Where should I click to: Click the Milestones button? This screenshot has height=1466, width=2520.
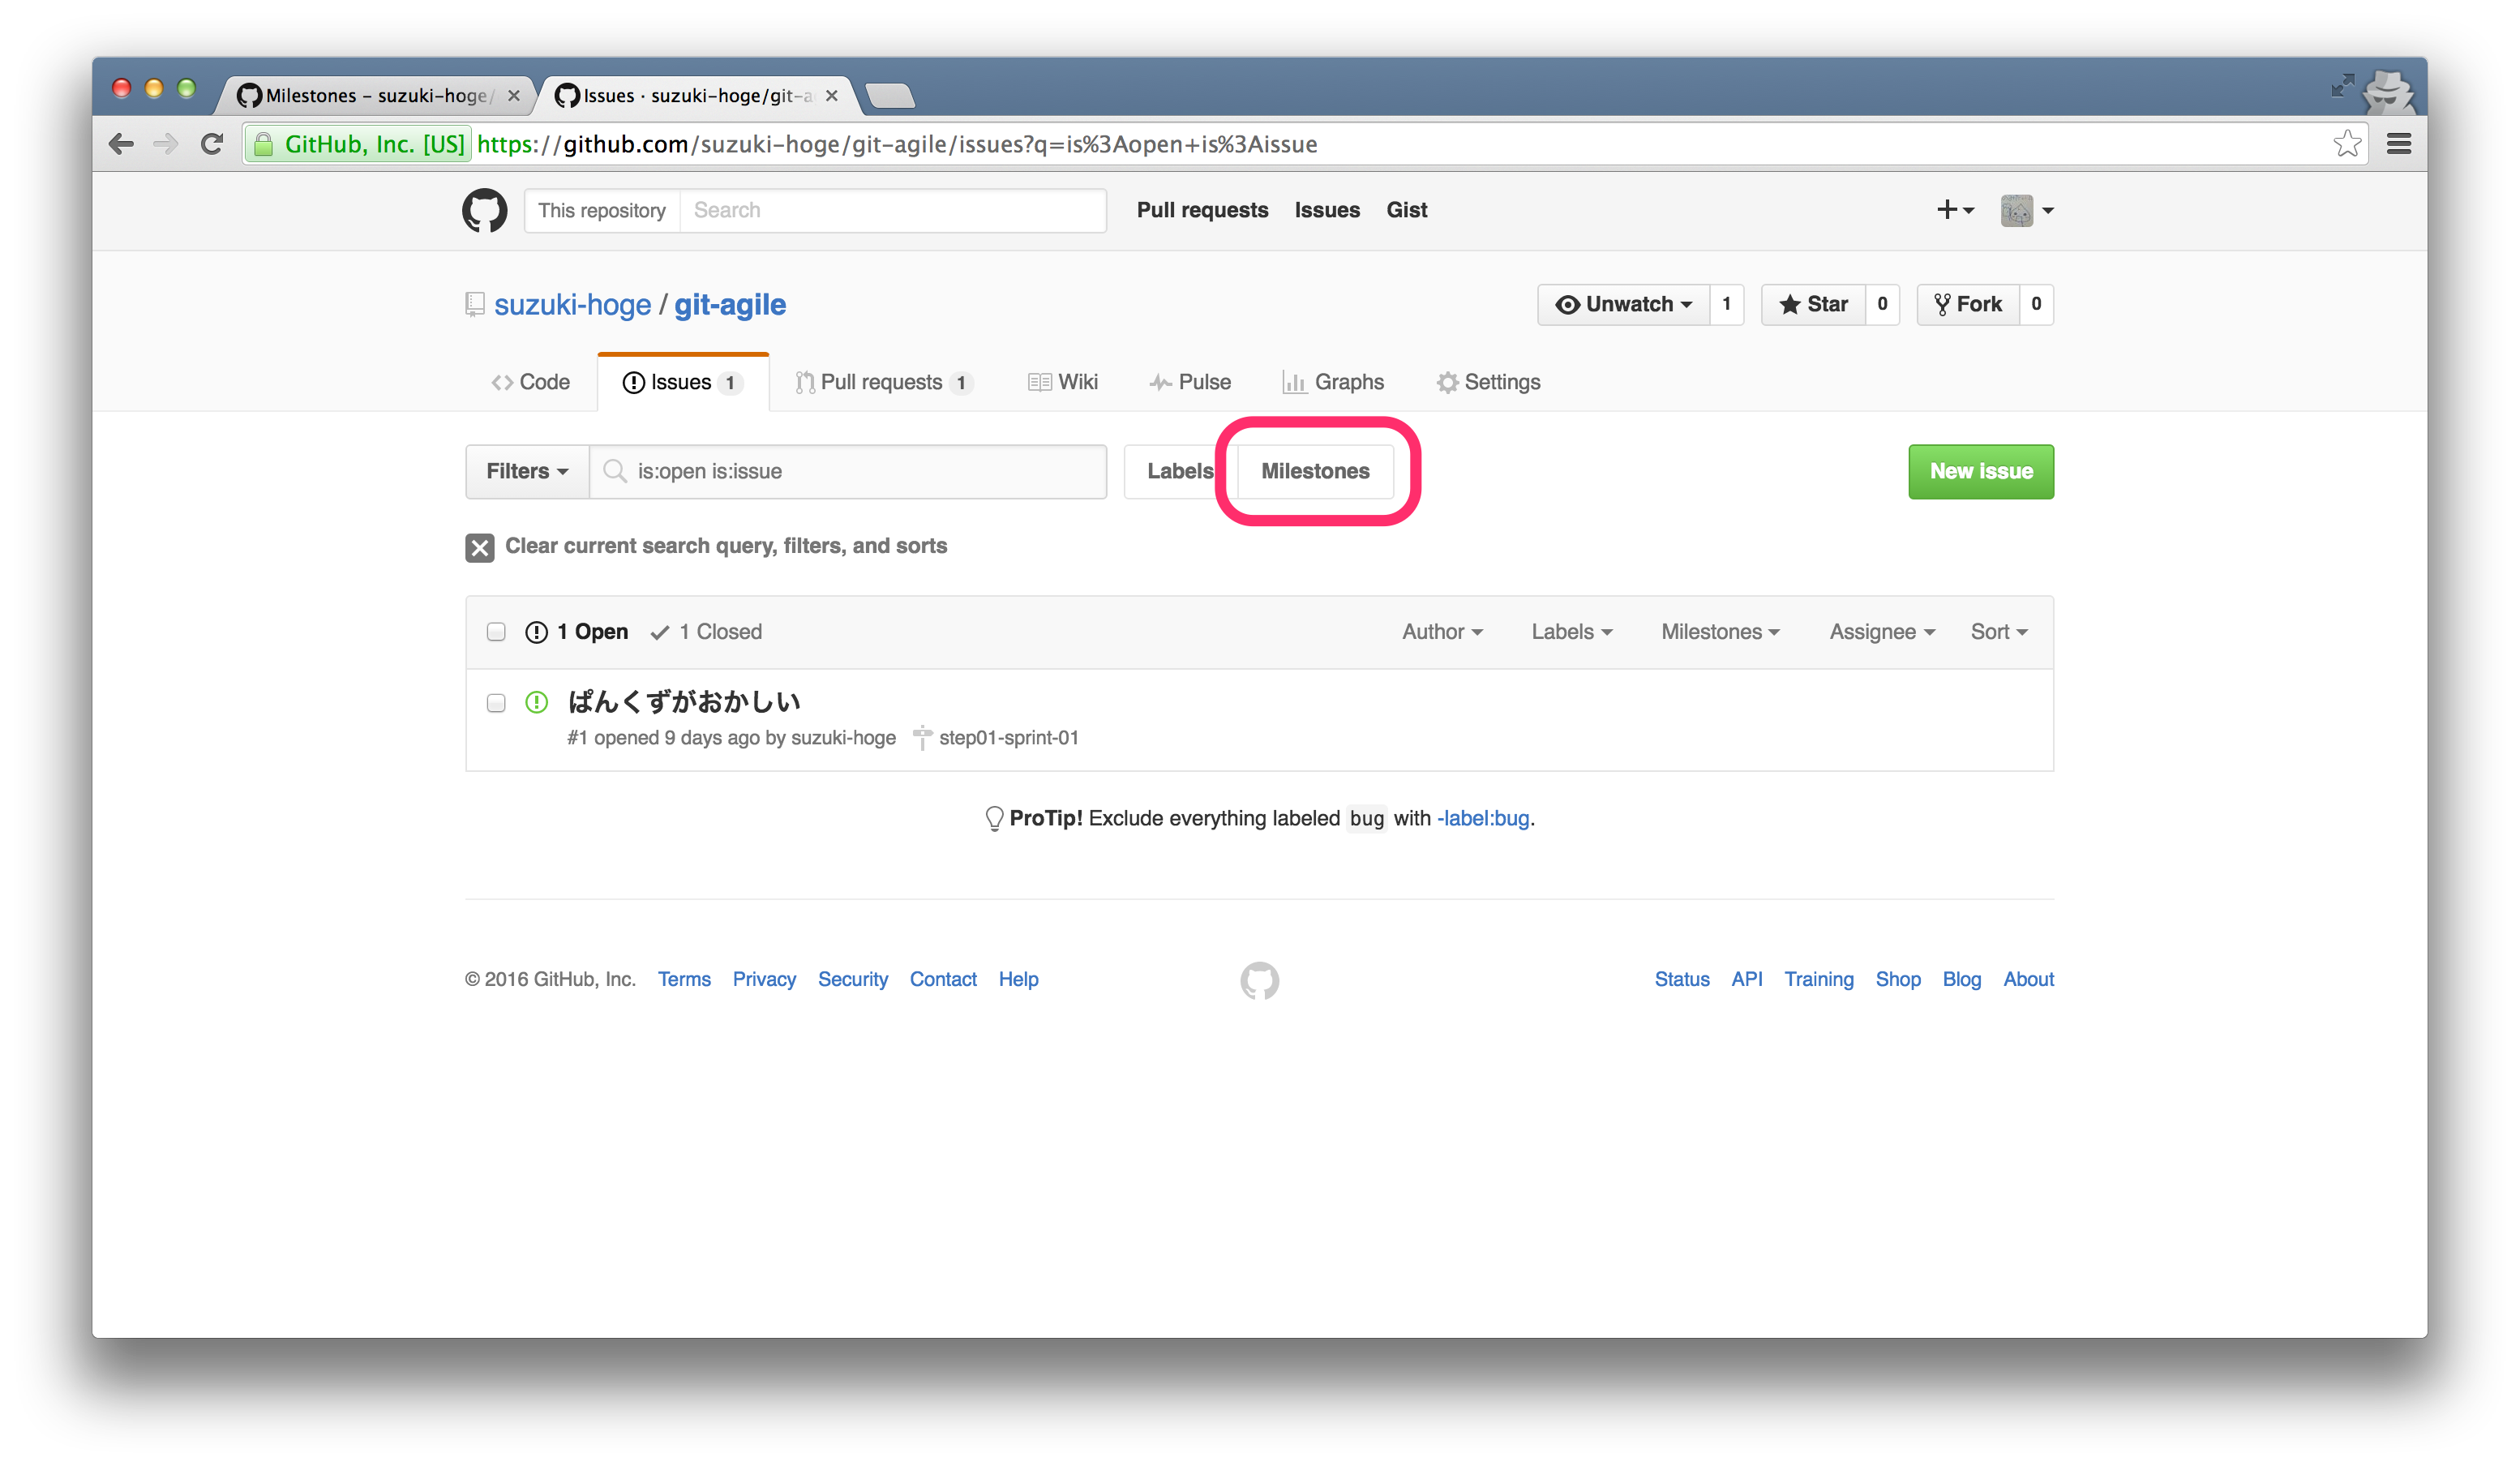[1315, 471]
